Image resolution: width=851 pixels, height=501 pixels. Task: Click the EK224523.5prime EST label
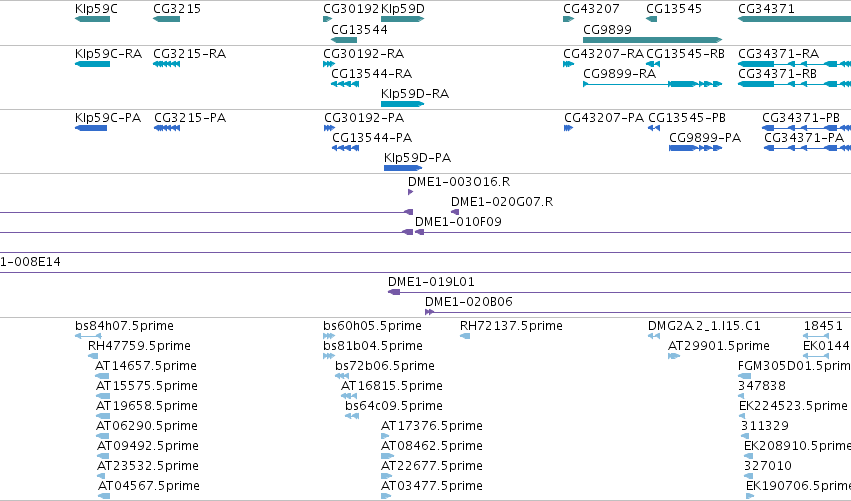point(793,406)
